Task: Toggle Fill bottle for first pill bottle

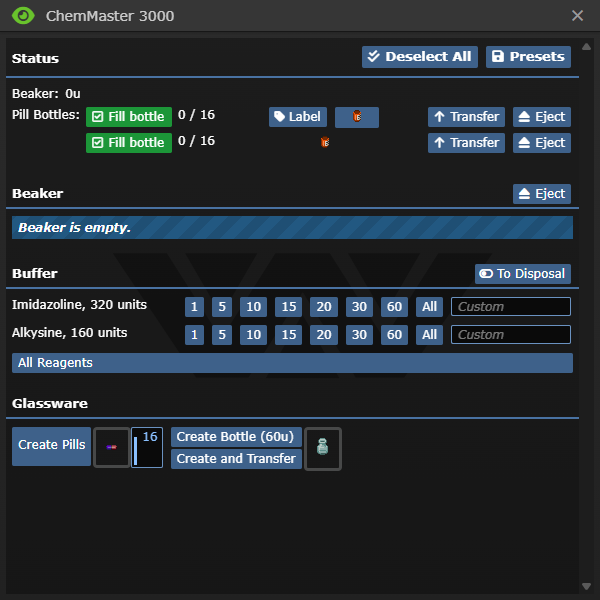Action: pos(128,117)
